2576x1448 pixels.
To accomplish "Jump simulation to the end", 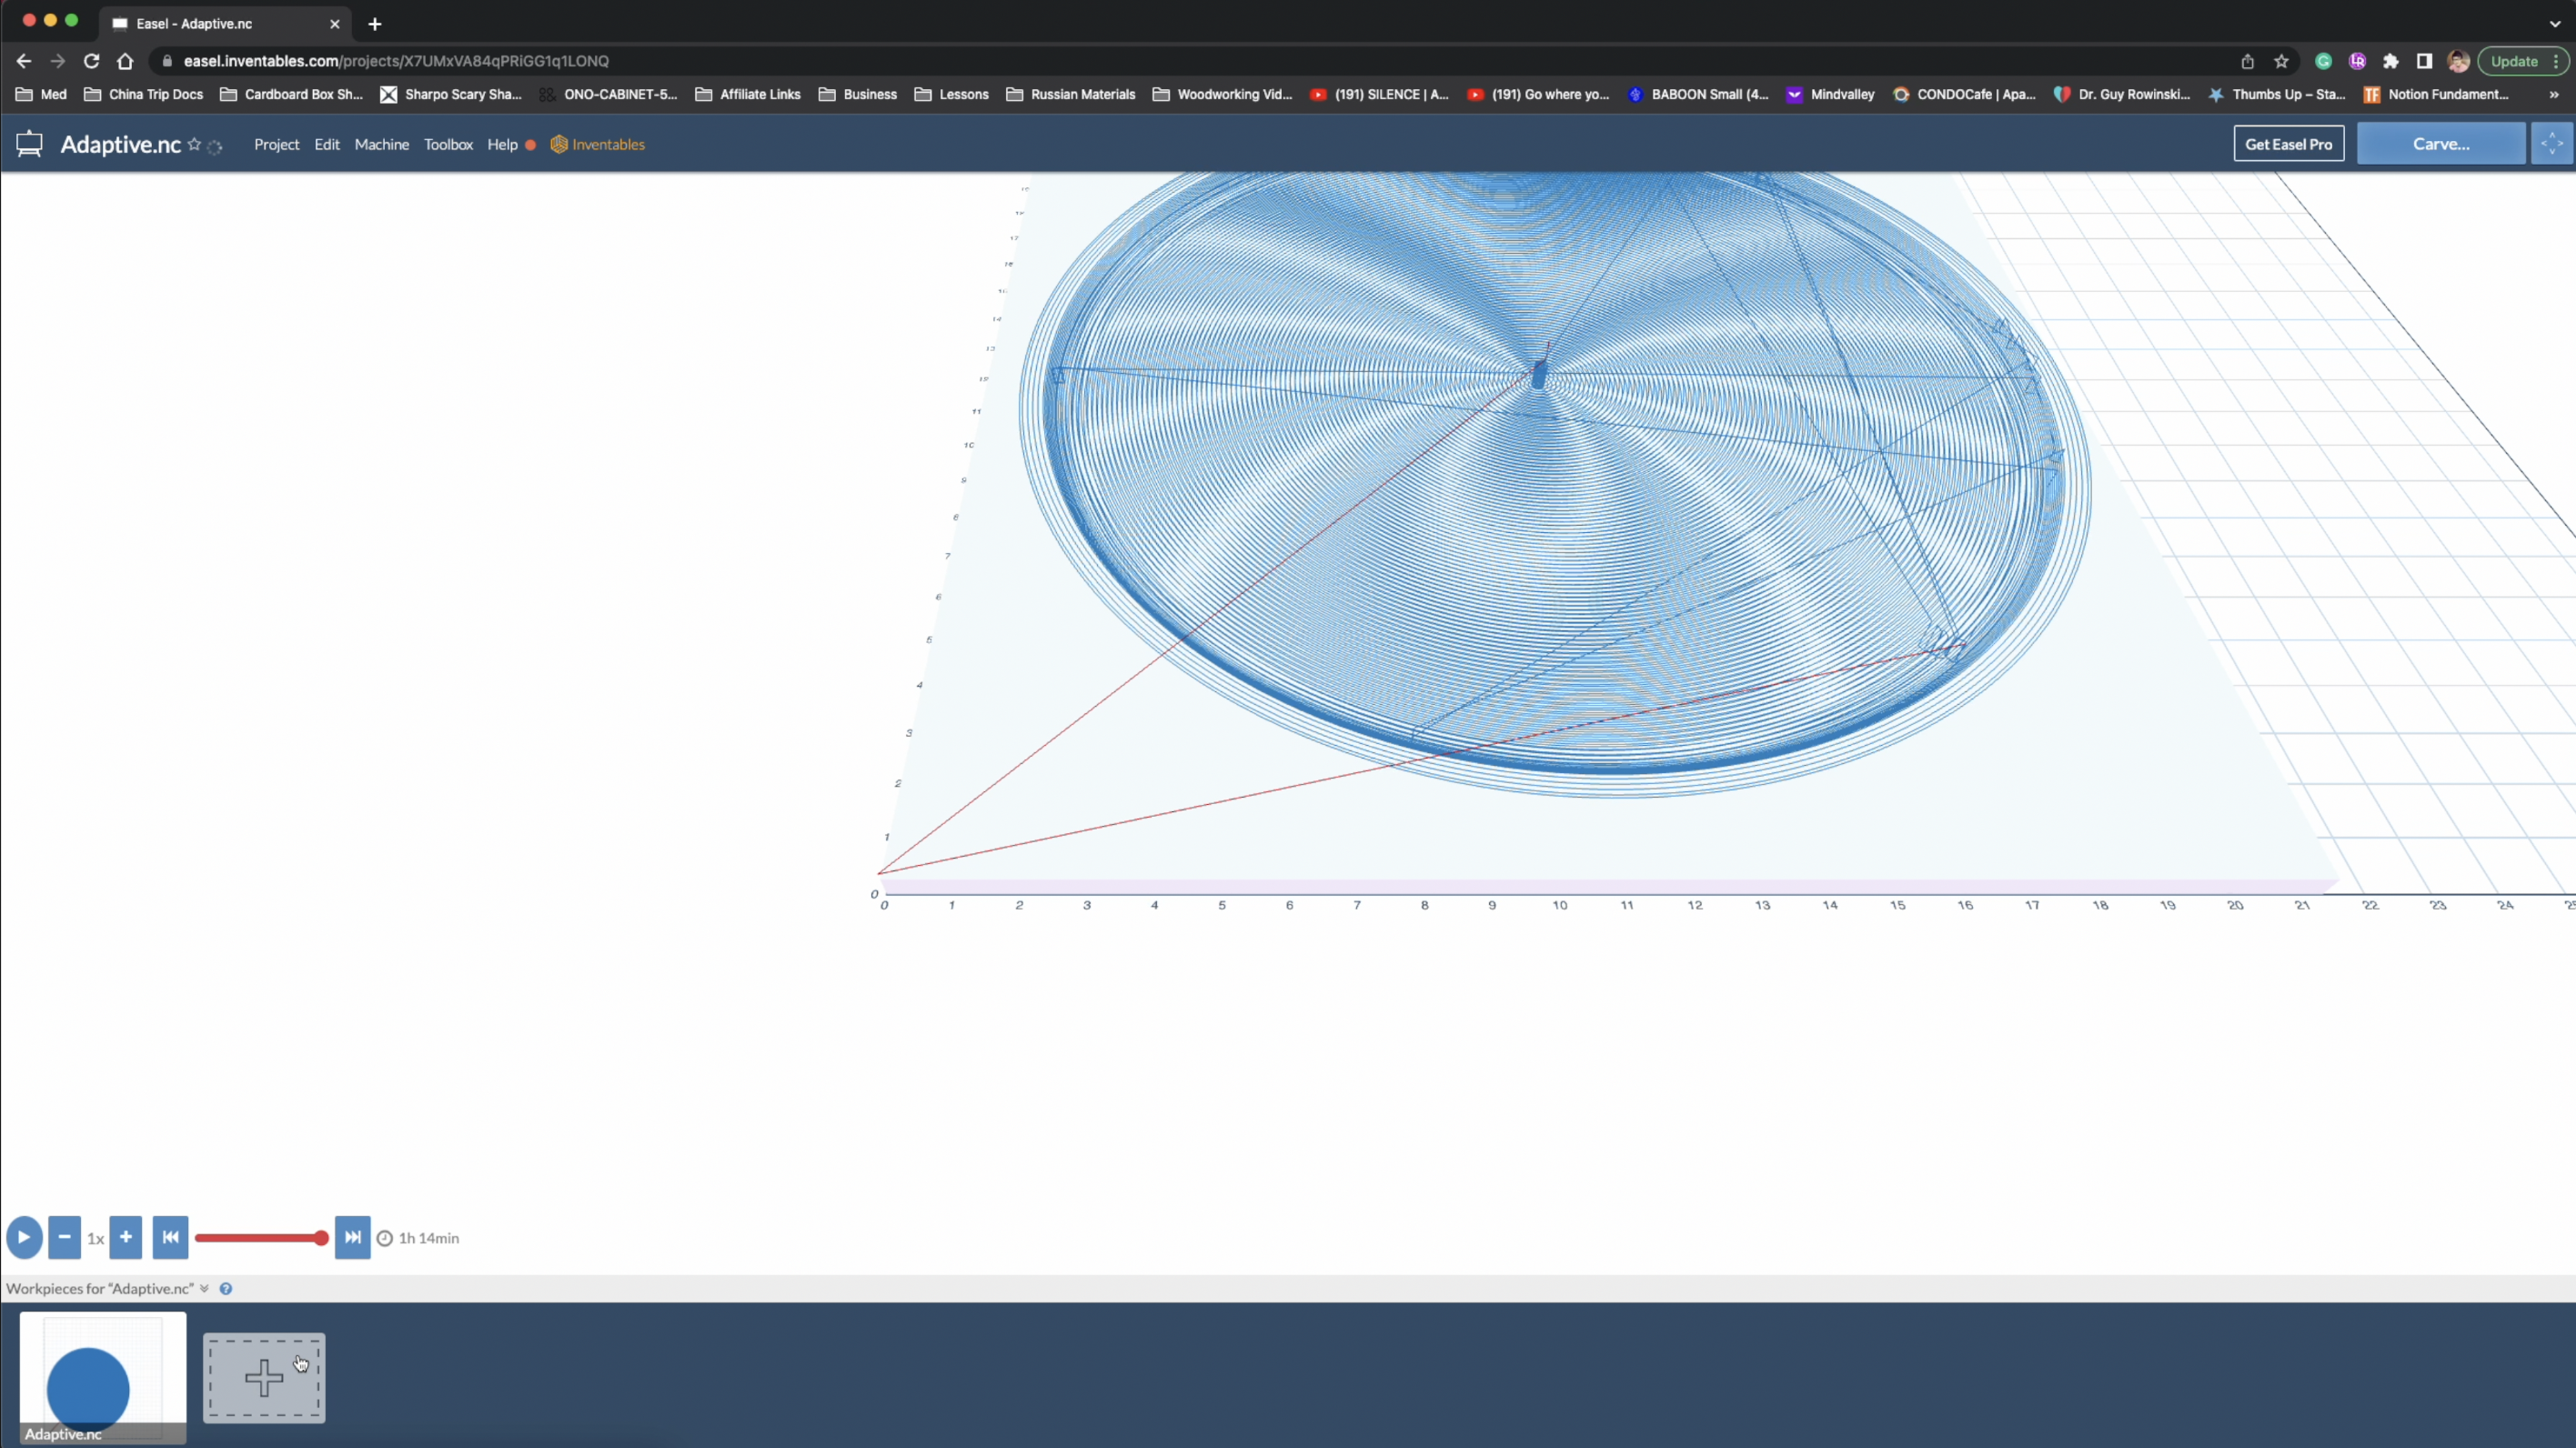I will coord(352,1237).
